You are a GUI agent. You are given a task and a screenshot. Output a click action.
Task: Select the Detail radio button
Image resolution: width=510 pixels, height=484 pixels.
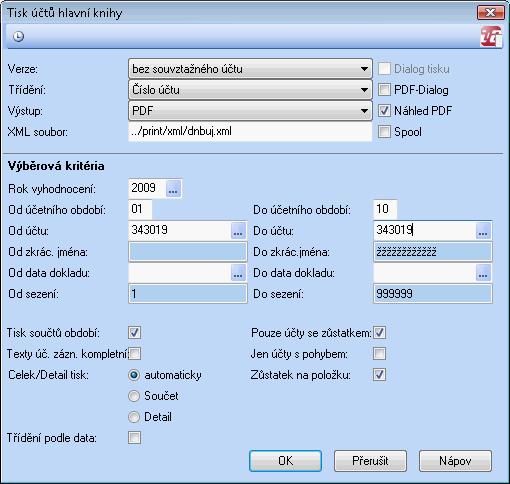134,417
